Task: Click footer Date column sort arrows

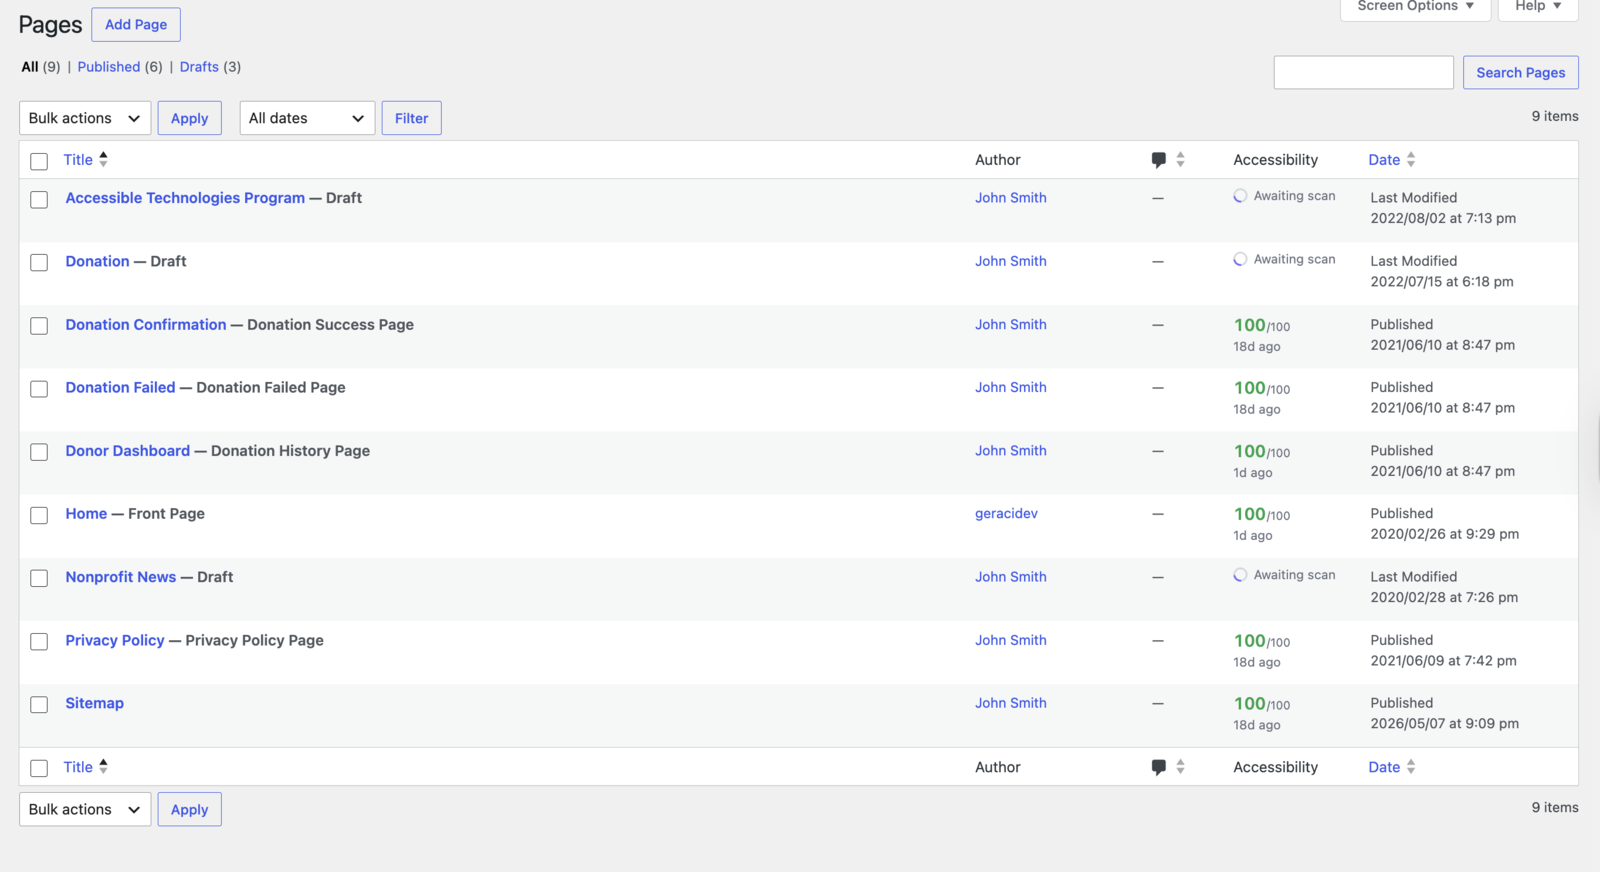Action: coord(1411,767)
